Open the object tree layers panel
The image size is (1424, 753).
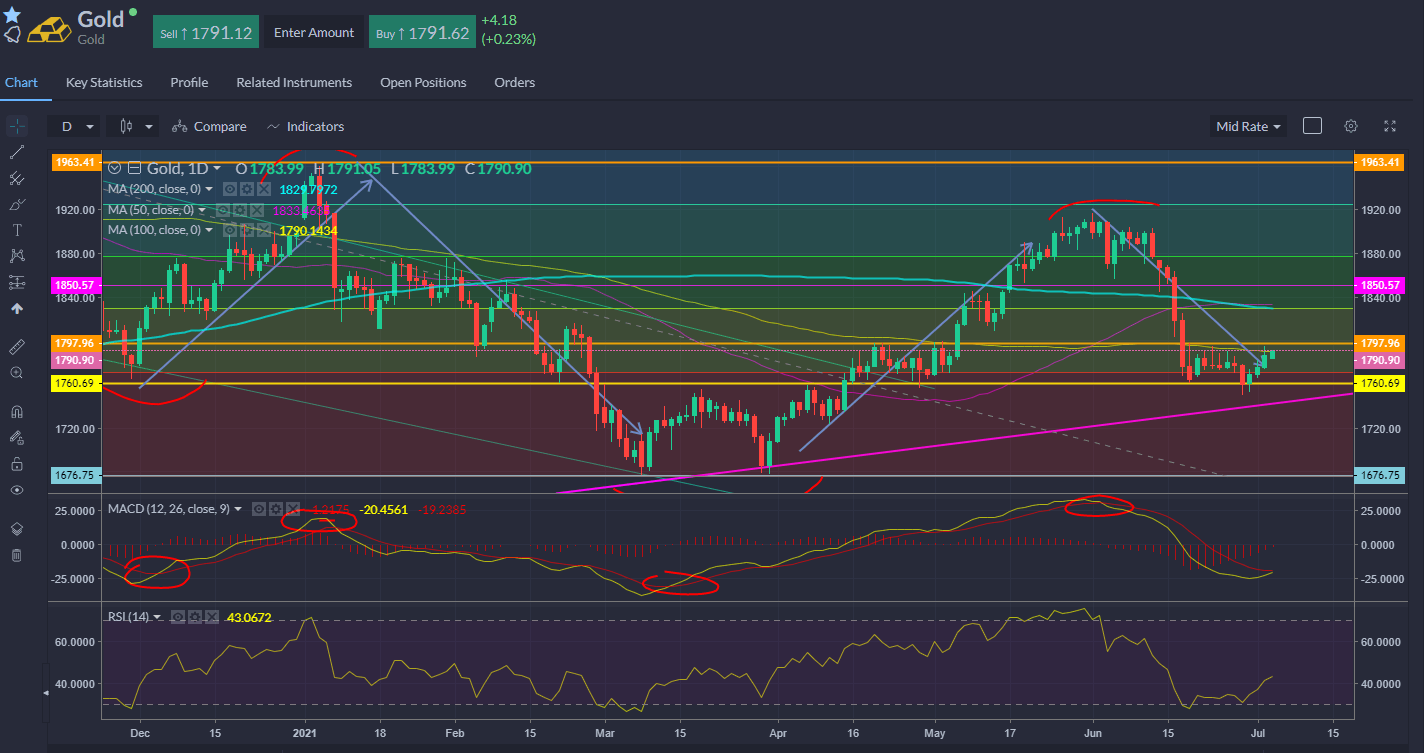(x=16, y=528)
